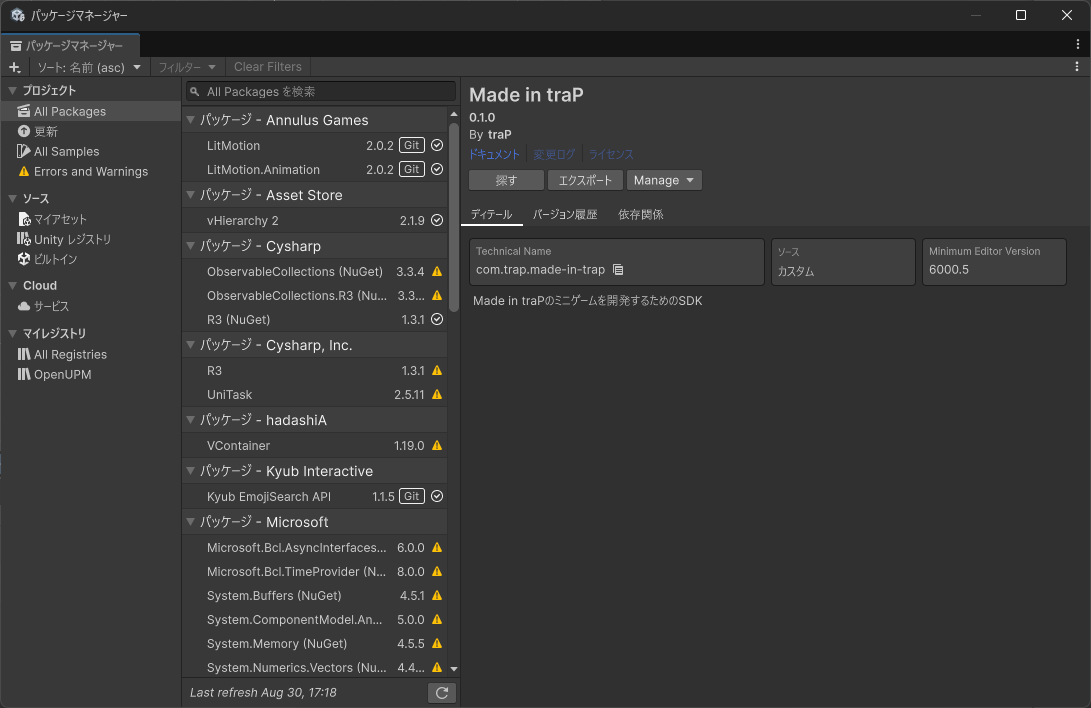Image resolution: width=1091 pixels, height=708 pixels.
Task: Select ObservableCollections.R3 package row
Action: tap(314, 296)
